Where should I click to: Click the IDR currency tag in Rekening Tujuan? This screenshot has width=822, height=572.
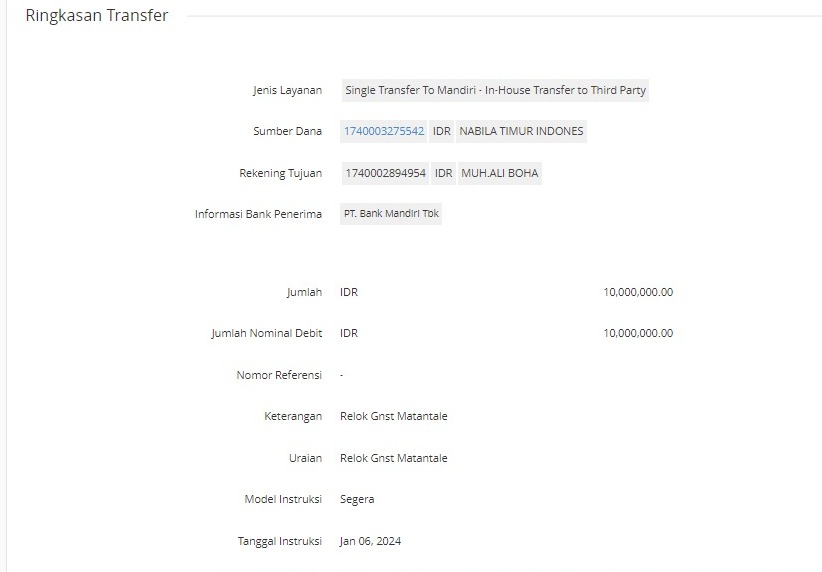click(444, 173)
